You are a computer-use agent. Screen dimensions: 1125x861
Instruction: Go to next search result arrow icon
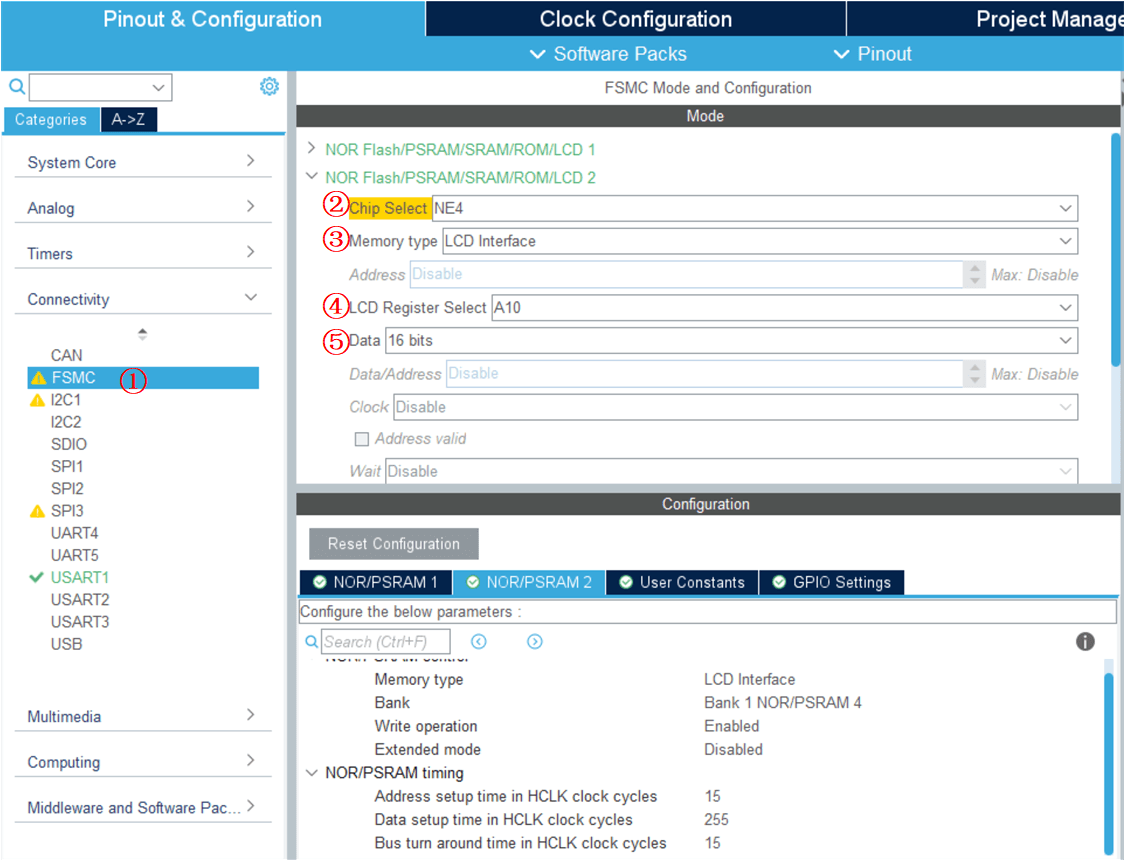click(535, 642)
